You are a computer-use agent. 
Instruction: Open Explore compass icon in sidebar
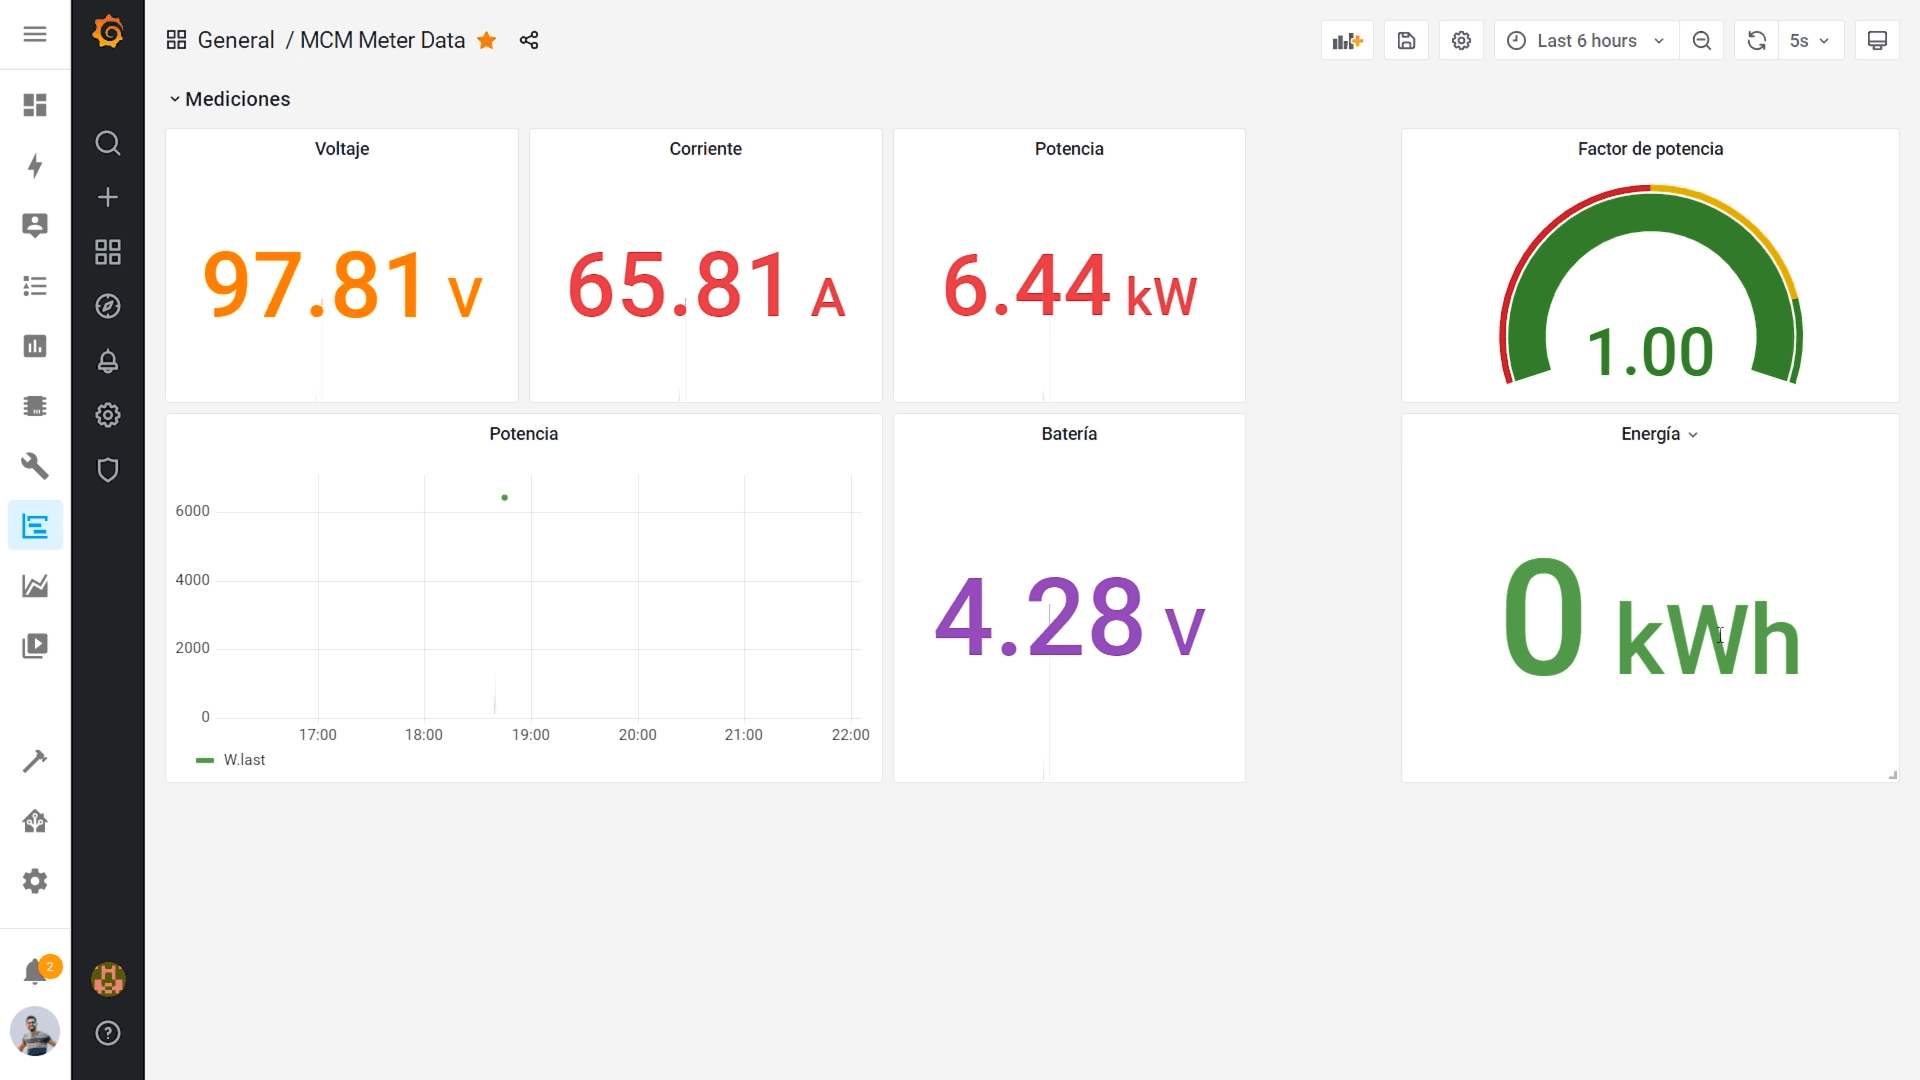[108, 306]
